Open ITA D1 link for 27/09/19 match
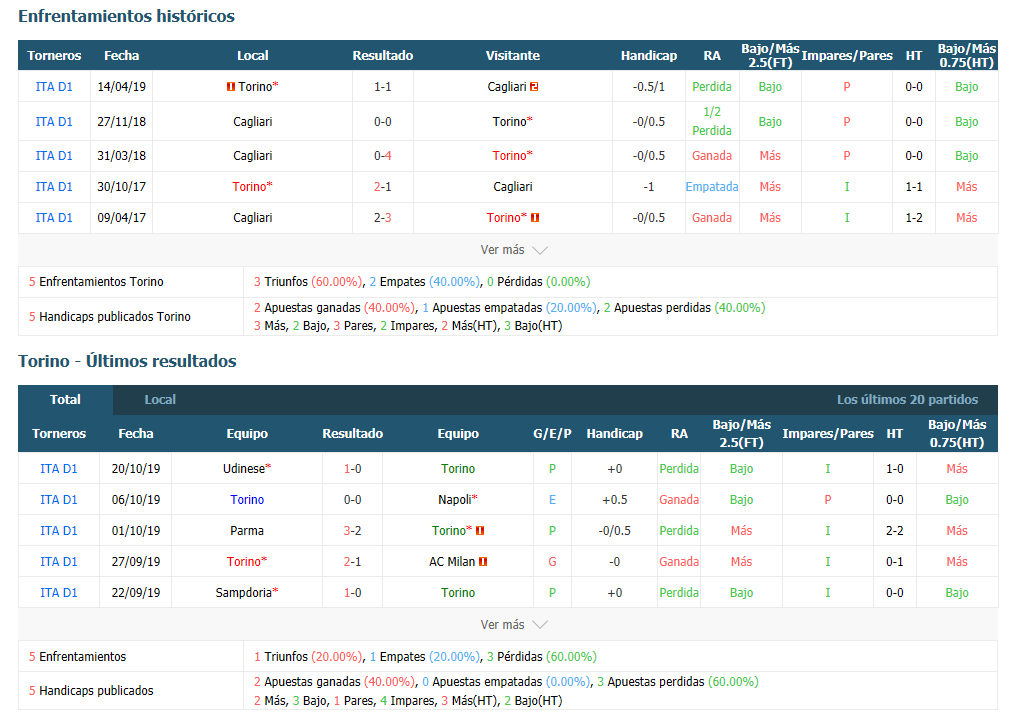This screenshot has width=1020, height=719. (x=59, y=562)
